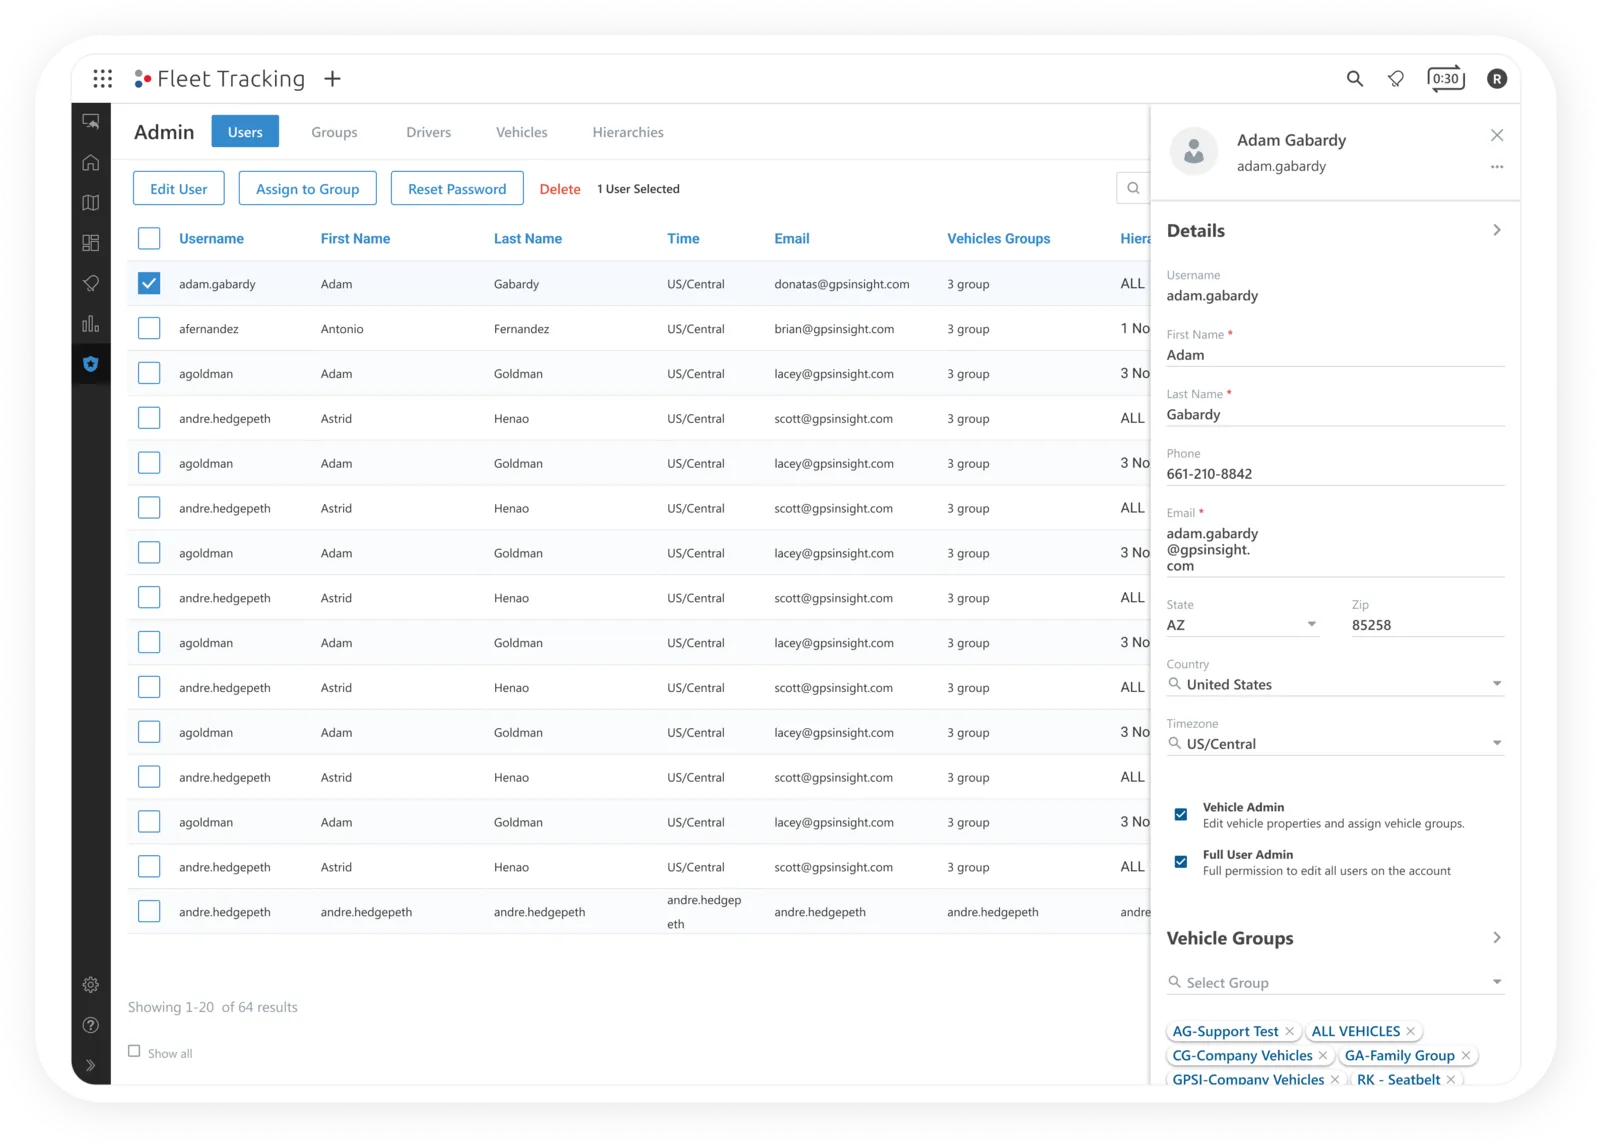Open the map icon in the sidebar
The height and width of the screenshot is (1146, 1600).
(91, 203)
